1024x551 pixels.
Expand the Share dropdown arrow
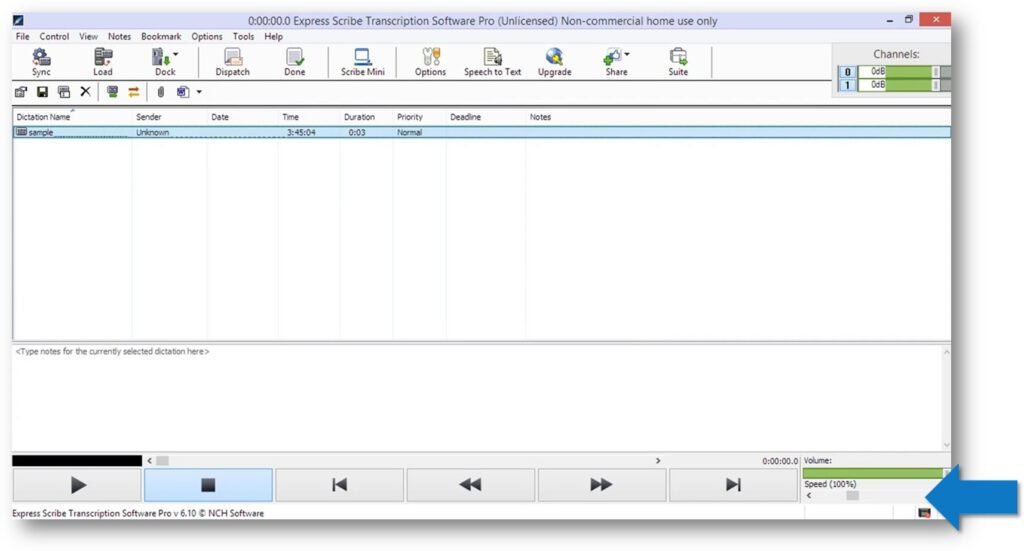point(627,55)
